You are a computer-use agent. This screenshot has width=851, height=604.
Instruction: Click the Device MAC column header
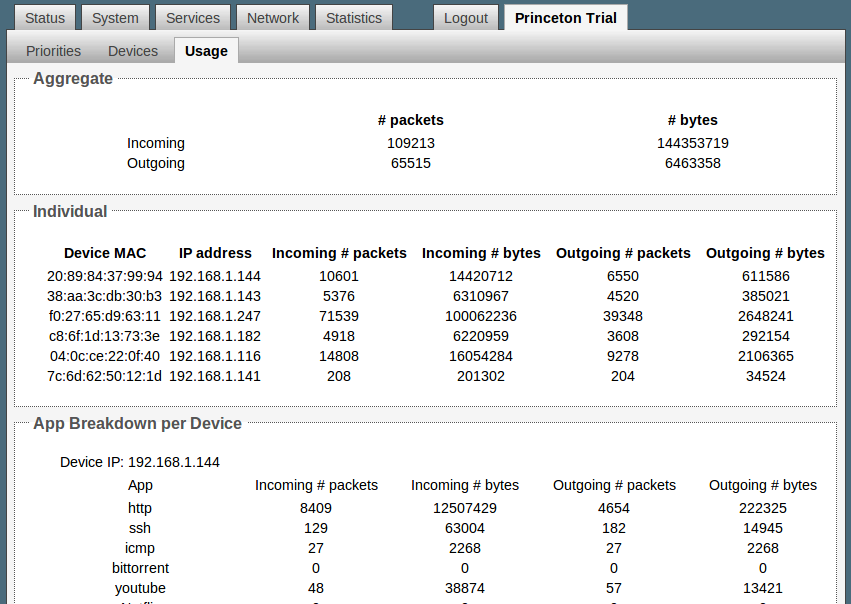click(x=105, y=253)
